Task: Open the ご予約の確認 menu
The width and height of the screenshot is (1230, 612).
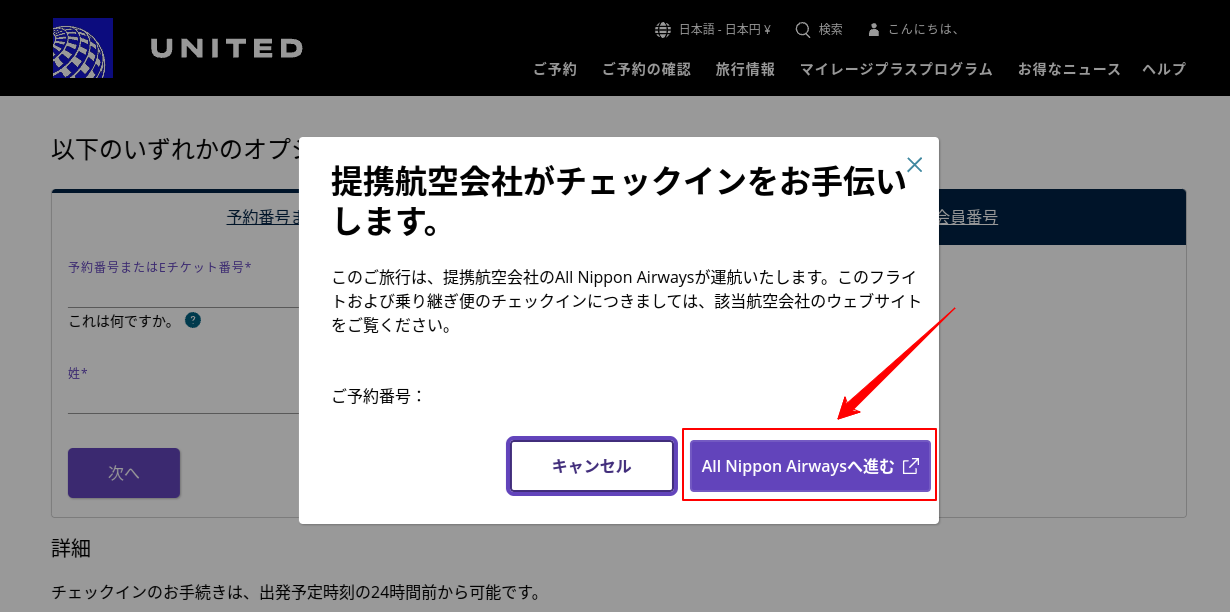Action: [x=646, y=69]
